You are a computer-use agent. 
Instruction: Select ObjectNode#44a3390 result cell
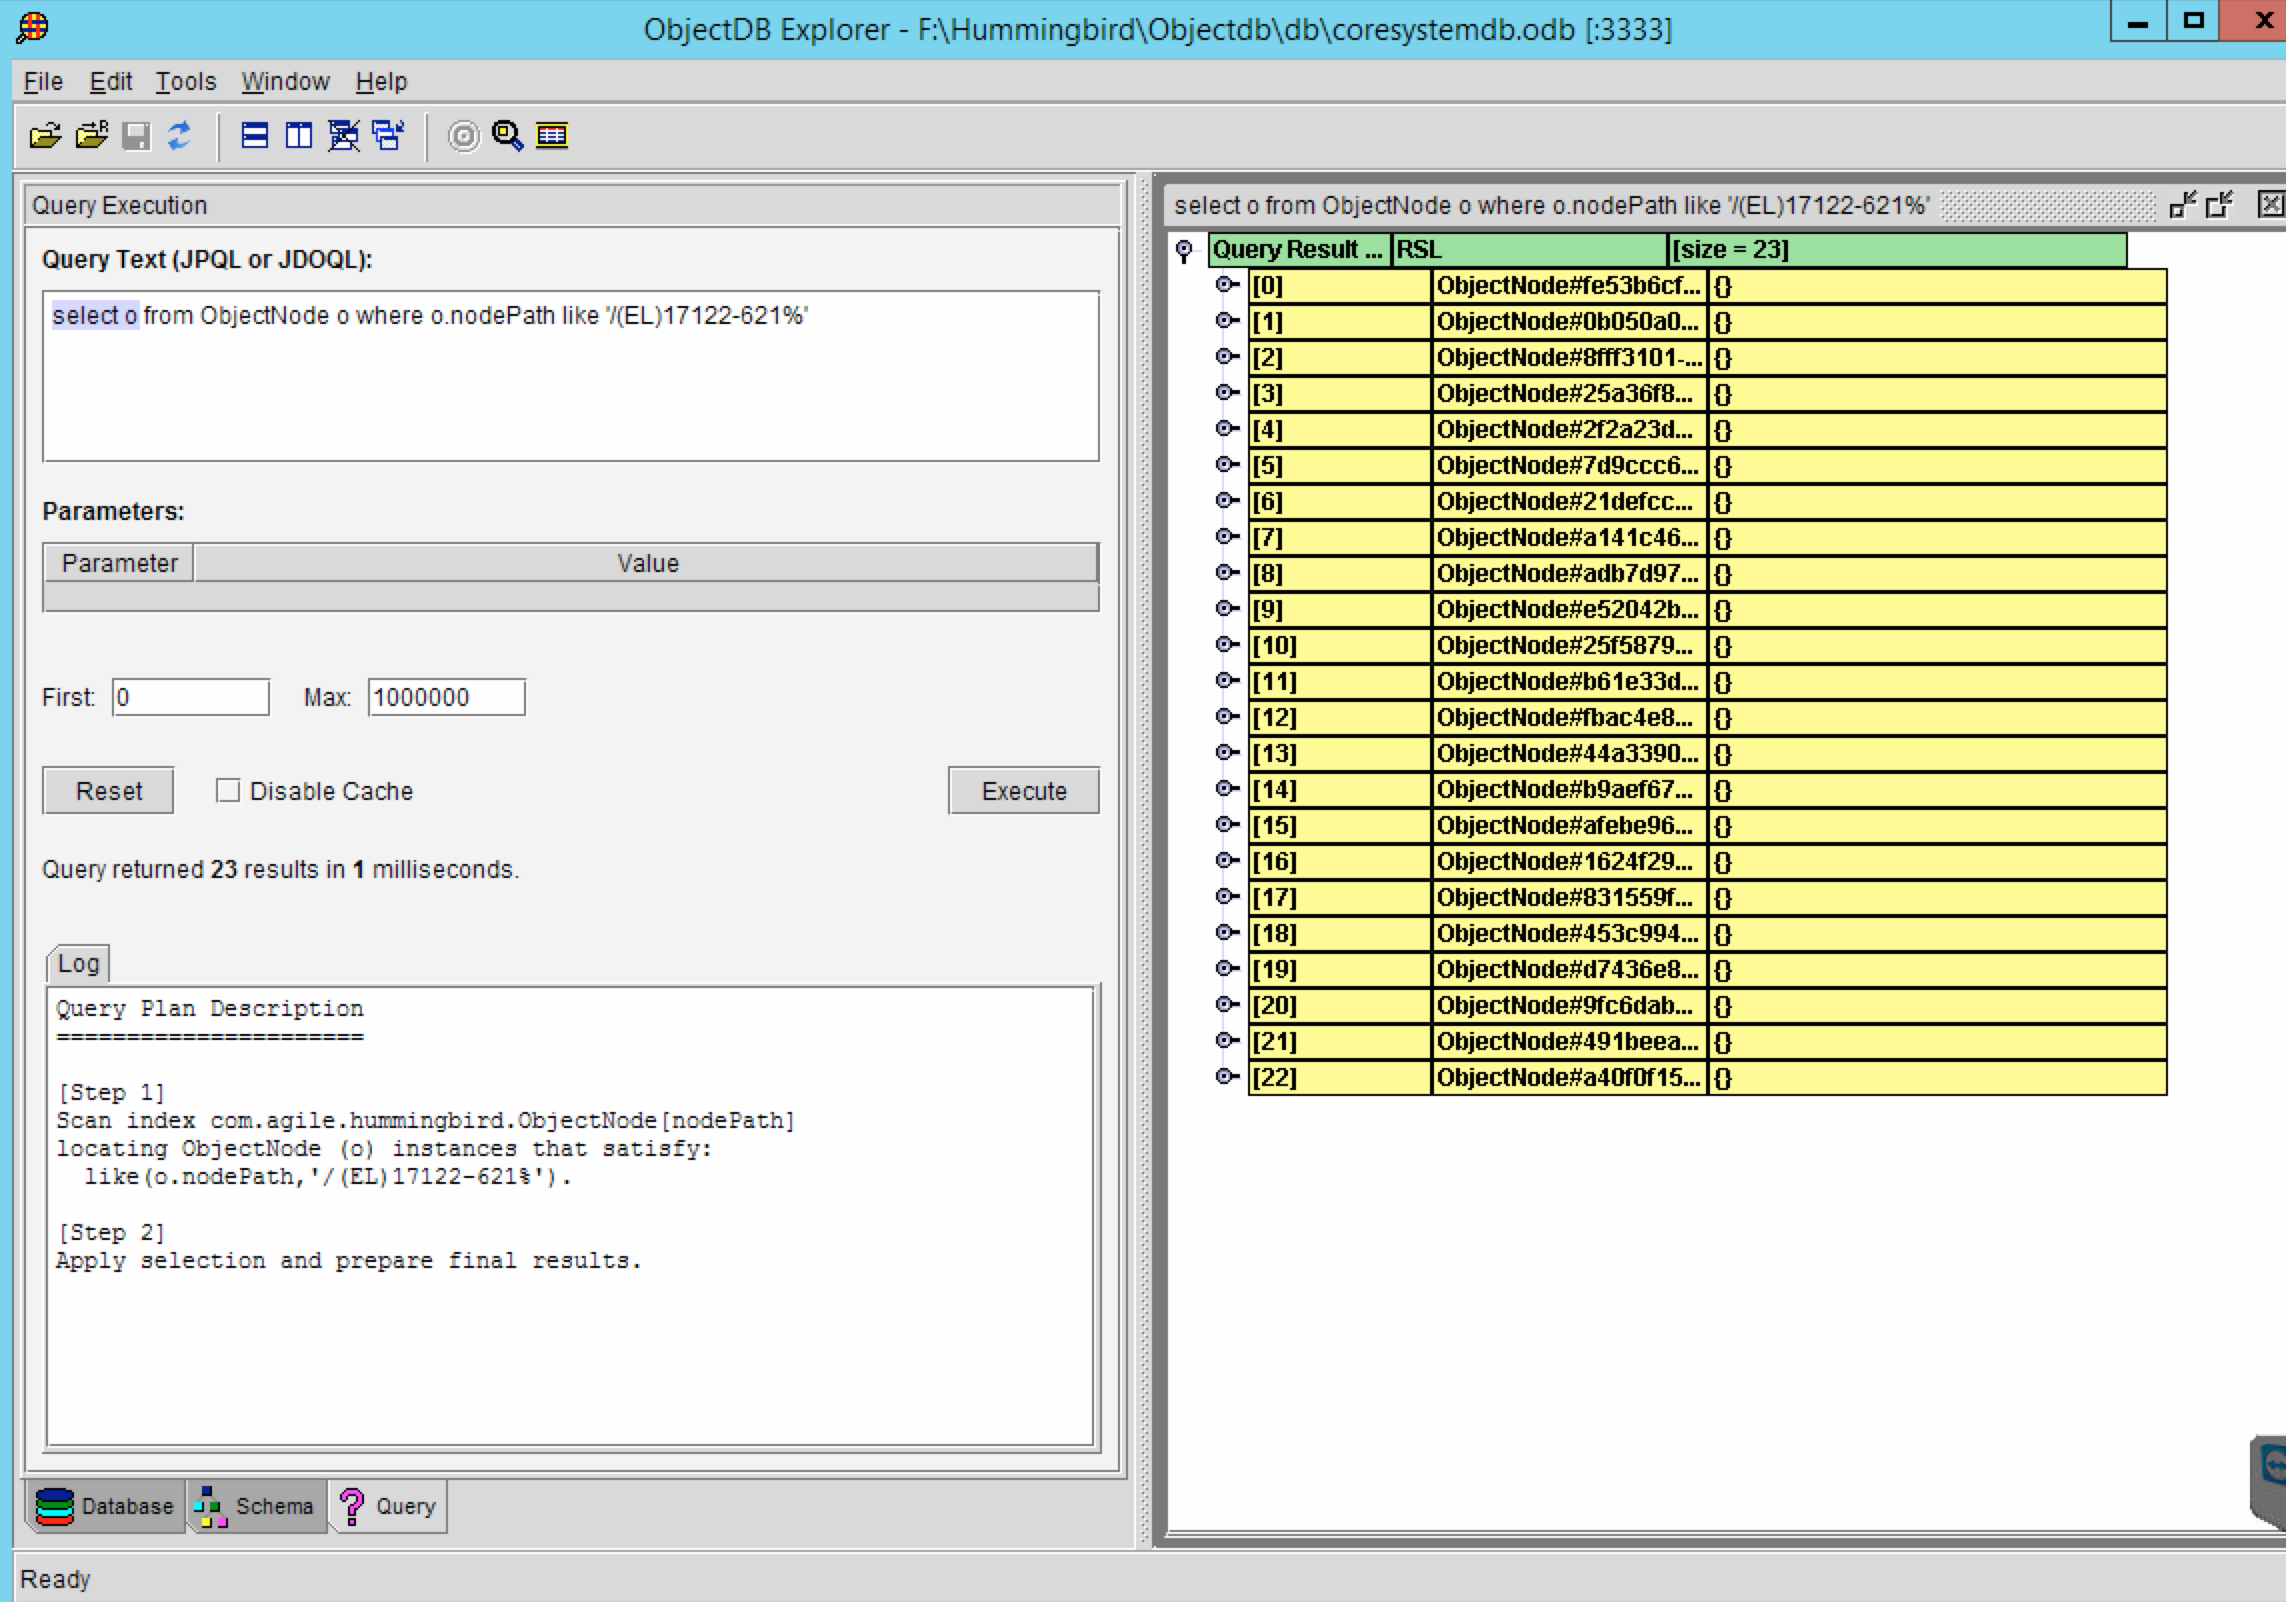pyautogui.click(x=1568, y=754)
